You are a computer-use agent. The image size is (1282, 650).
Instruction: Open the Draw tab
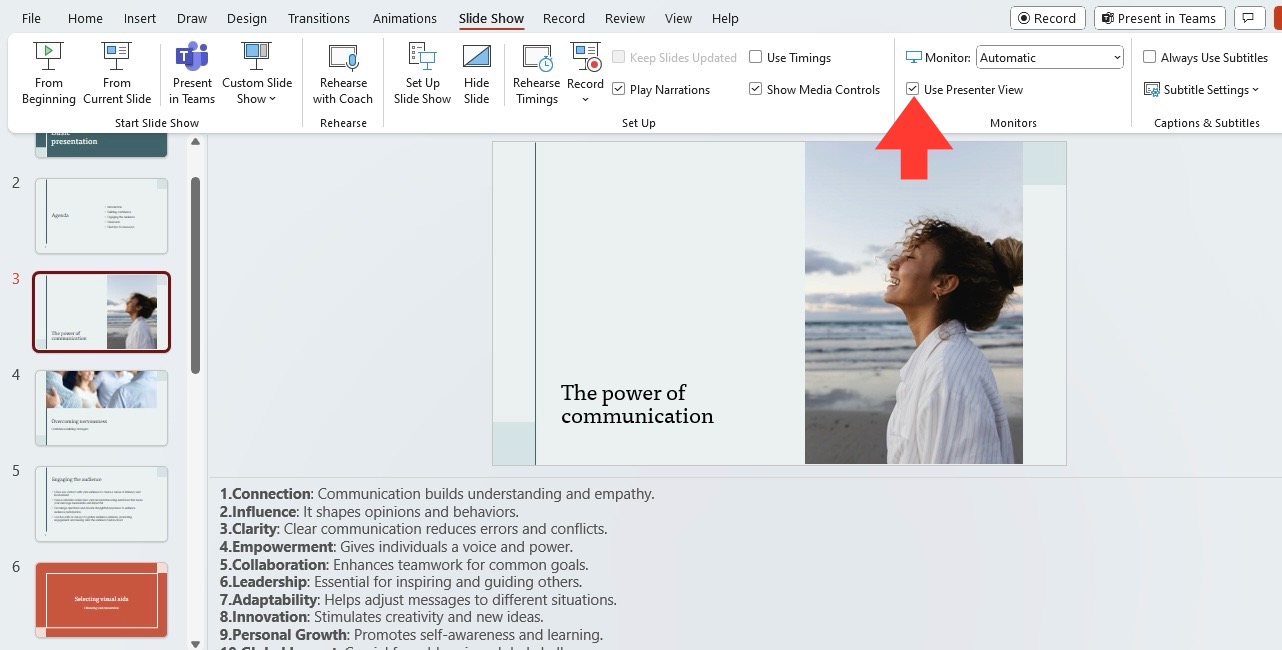[192, 18]
